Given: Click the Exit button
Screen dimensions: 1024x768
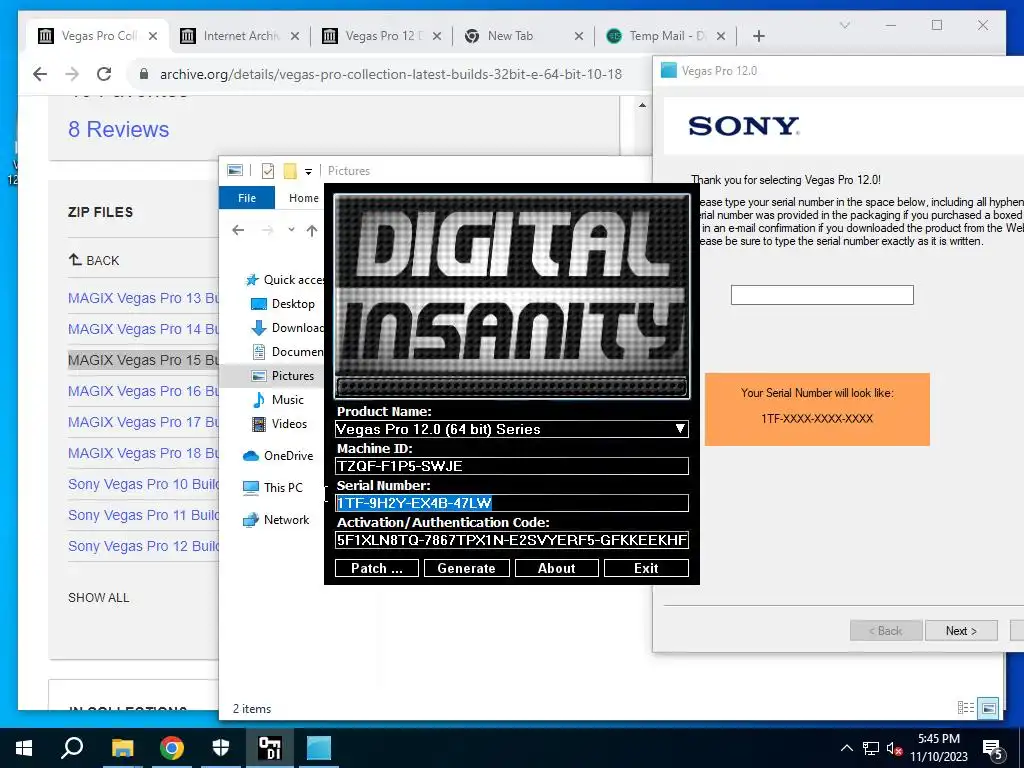Looking at the screenshot, I should [x=646, y=568].
